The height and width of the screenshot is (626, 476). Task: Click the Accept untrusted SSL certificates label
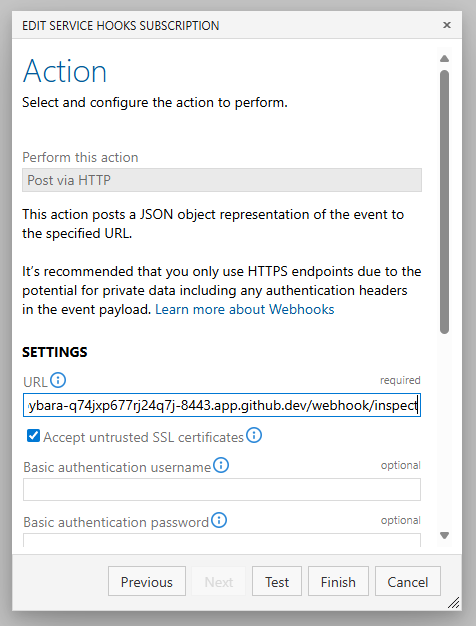143,437
